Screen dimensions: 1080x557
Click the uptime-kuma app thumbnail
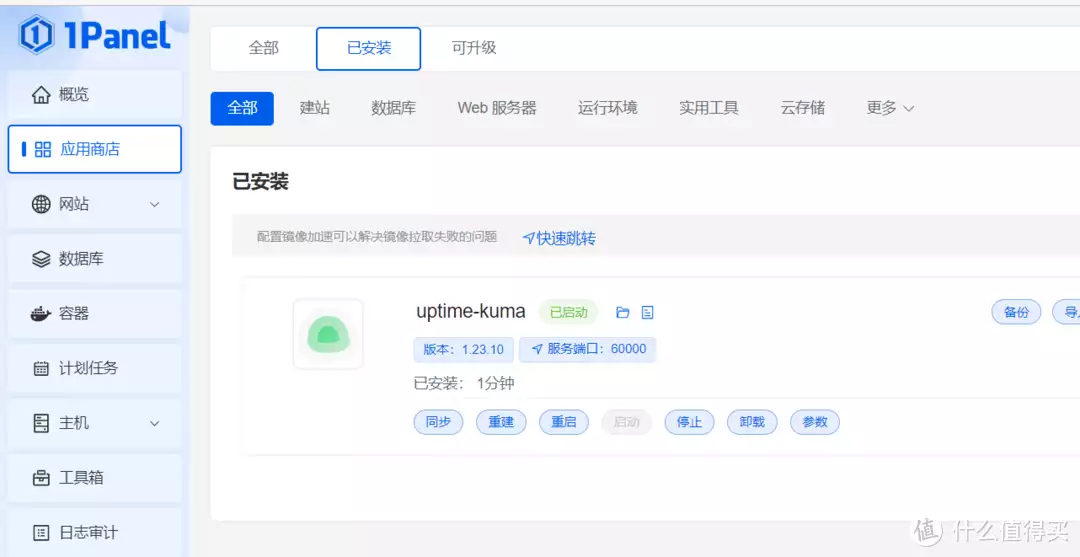328,334
